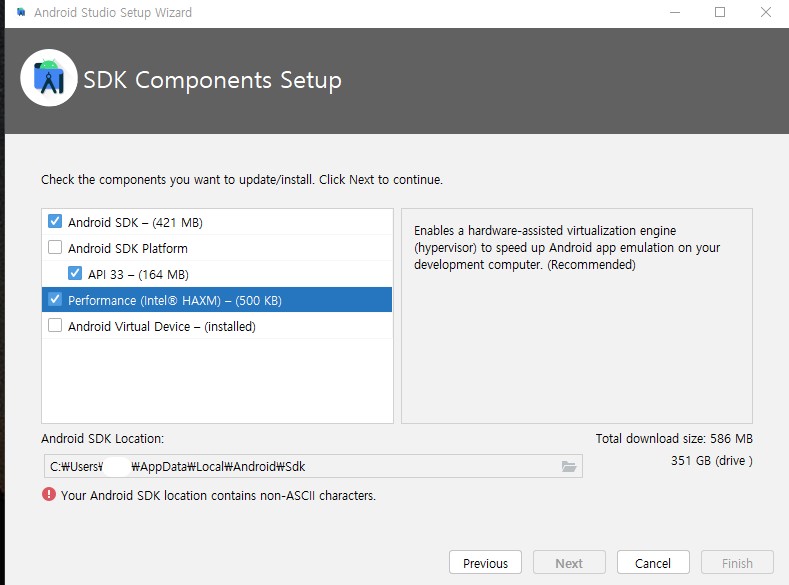
Task: Select 'Performance (Intel® HAXM) – (500 KB)' row text
Action: click(x=175, y=300)
